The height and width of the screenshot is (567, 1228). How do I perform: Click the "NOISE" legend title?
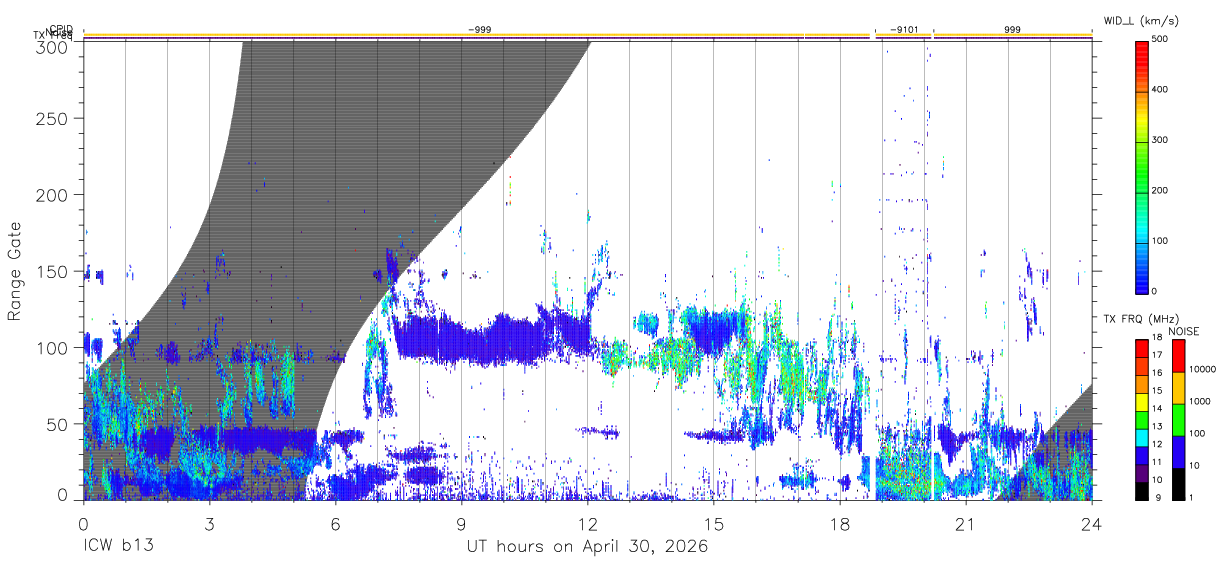click(1185, 331)
